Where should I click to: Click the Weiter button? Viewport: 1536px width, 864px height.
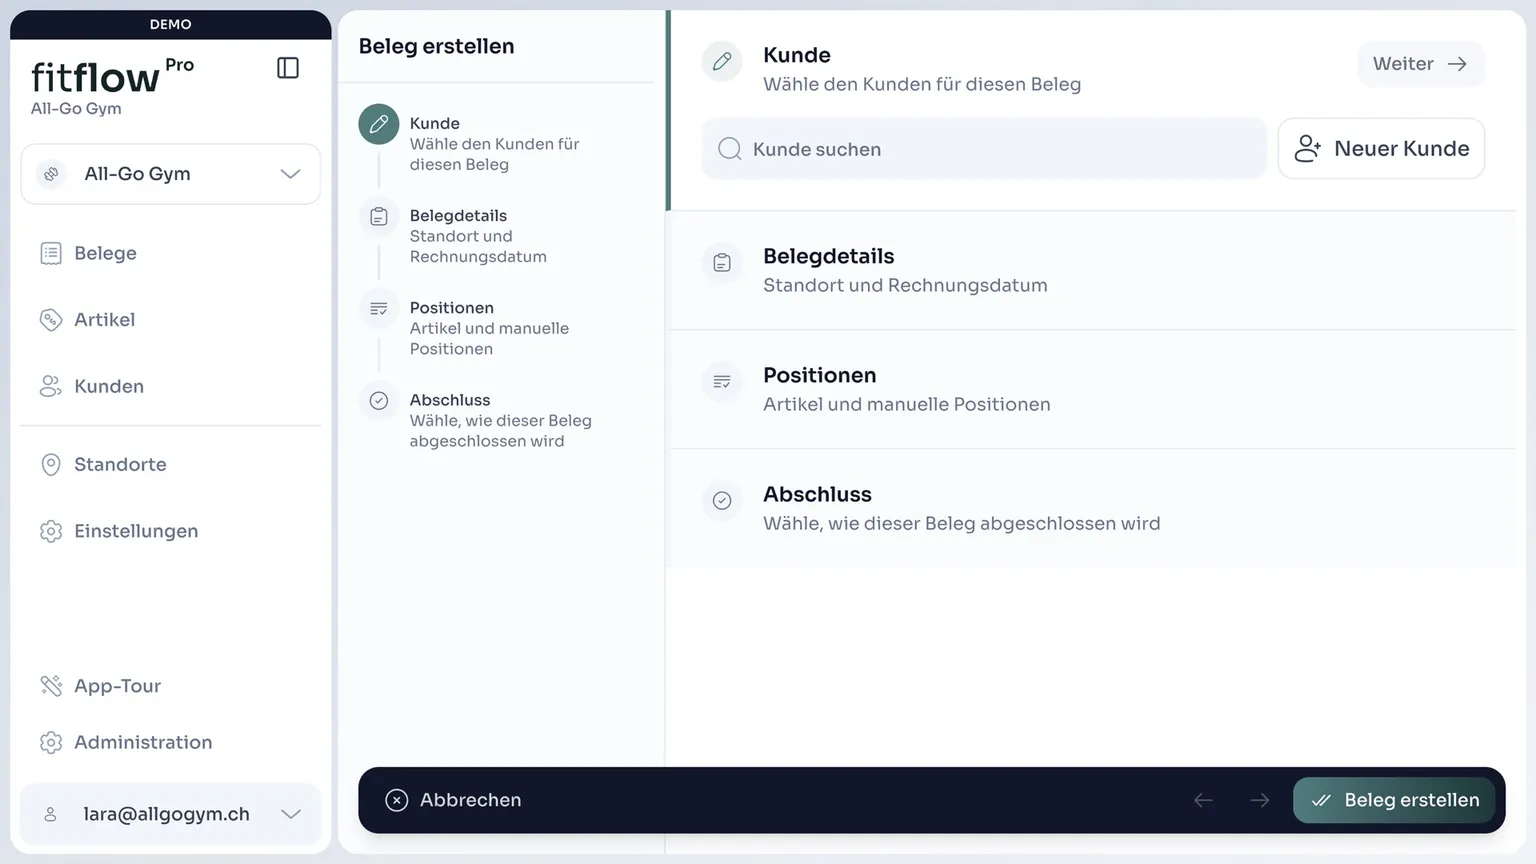tap(1420, 64)
